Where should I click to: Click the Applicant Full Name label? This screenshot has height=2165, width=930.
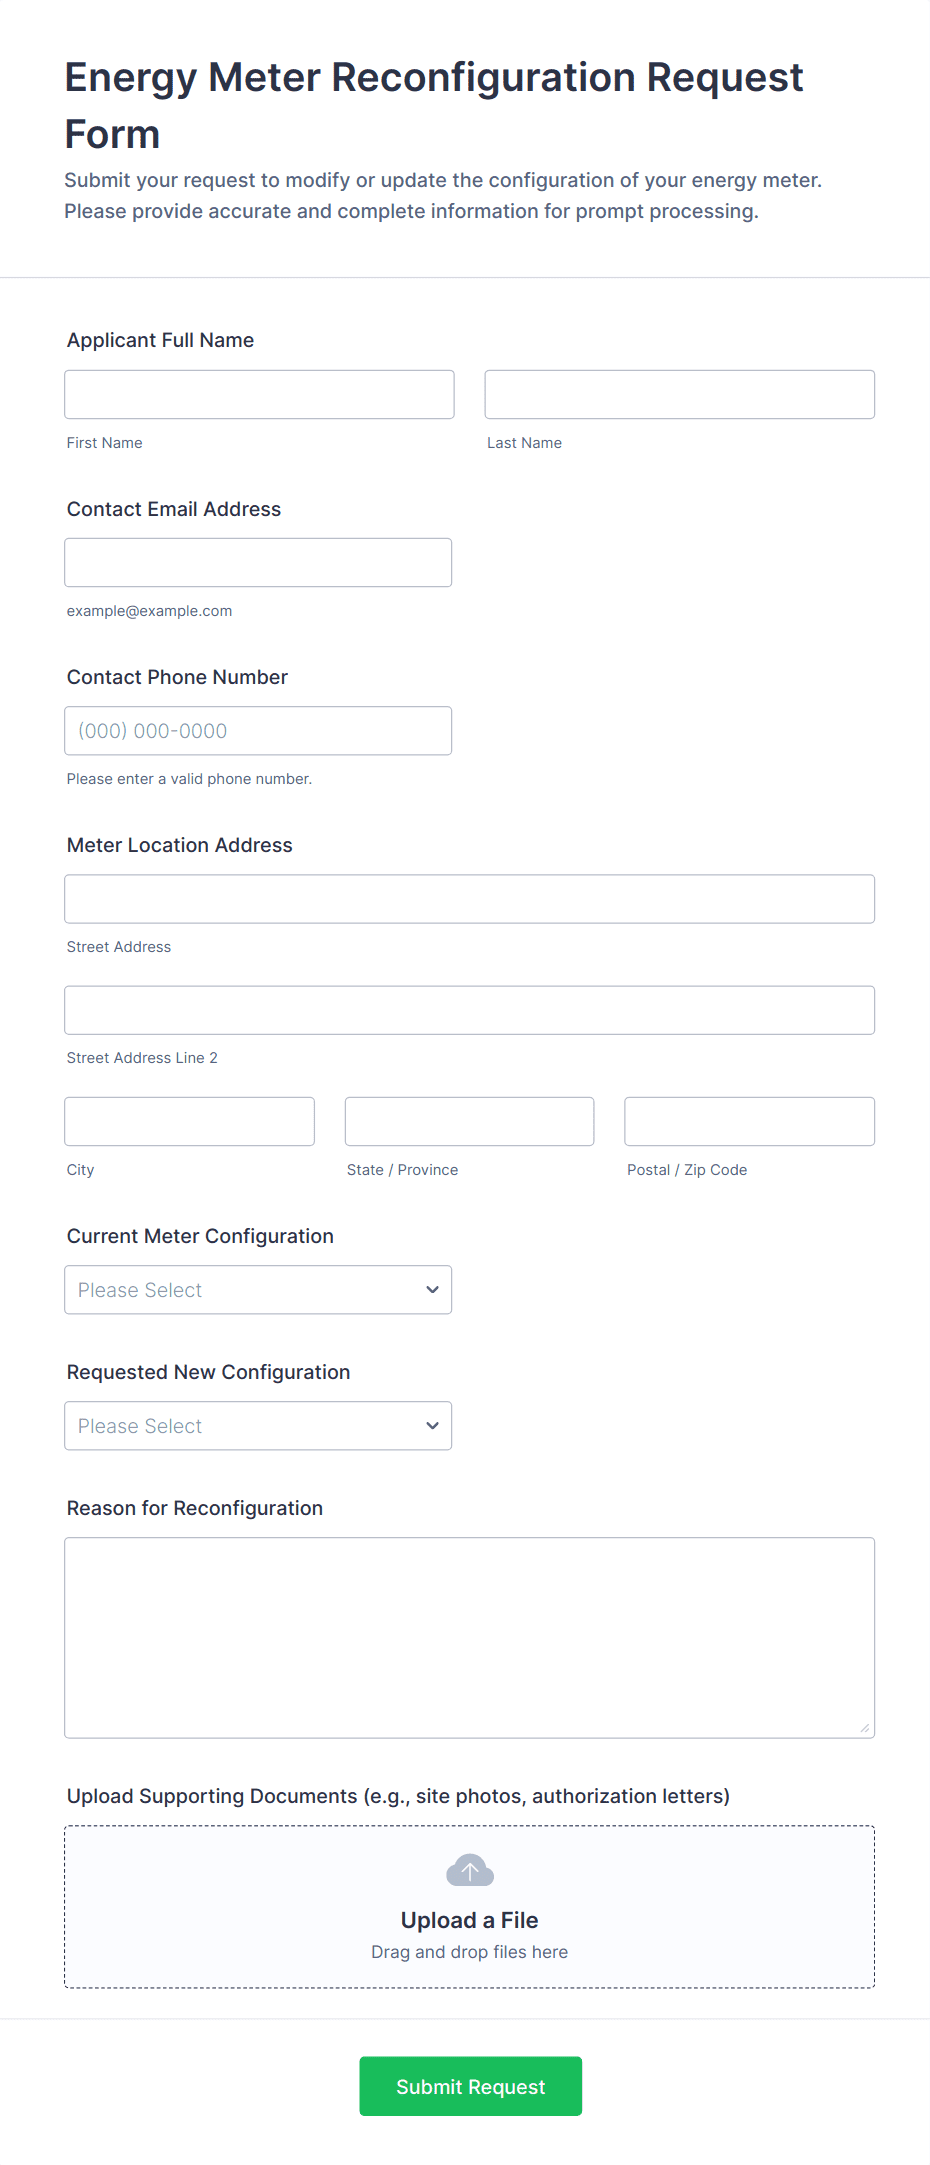160,340
